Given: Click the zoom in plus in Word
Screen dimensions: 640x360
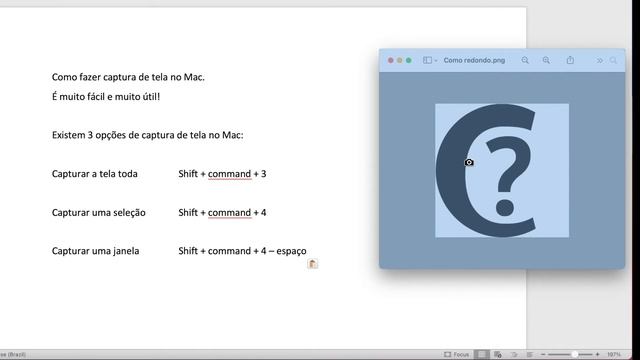Looking at the screenshot, I should click(598, 354).
